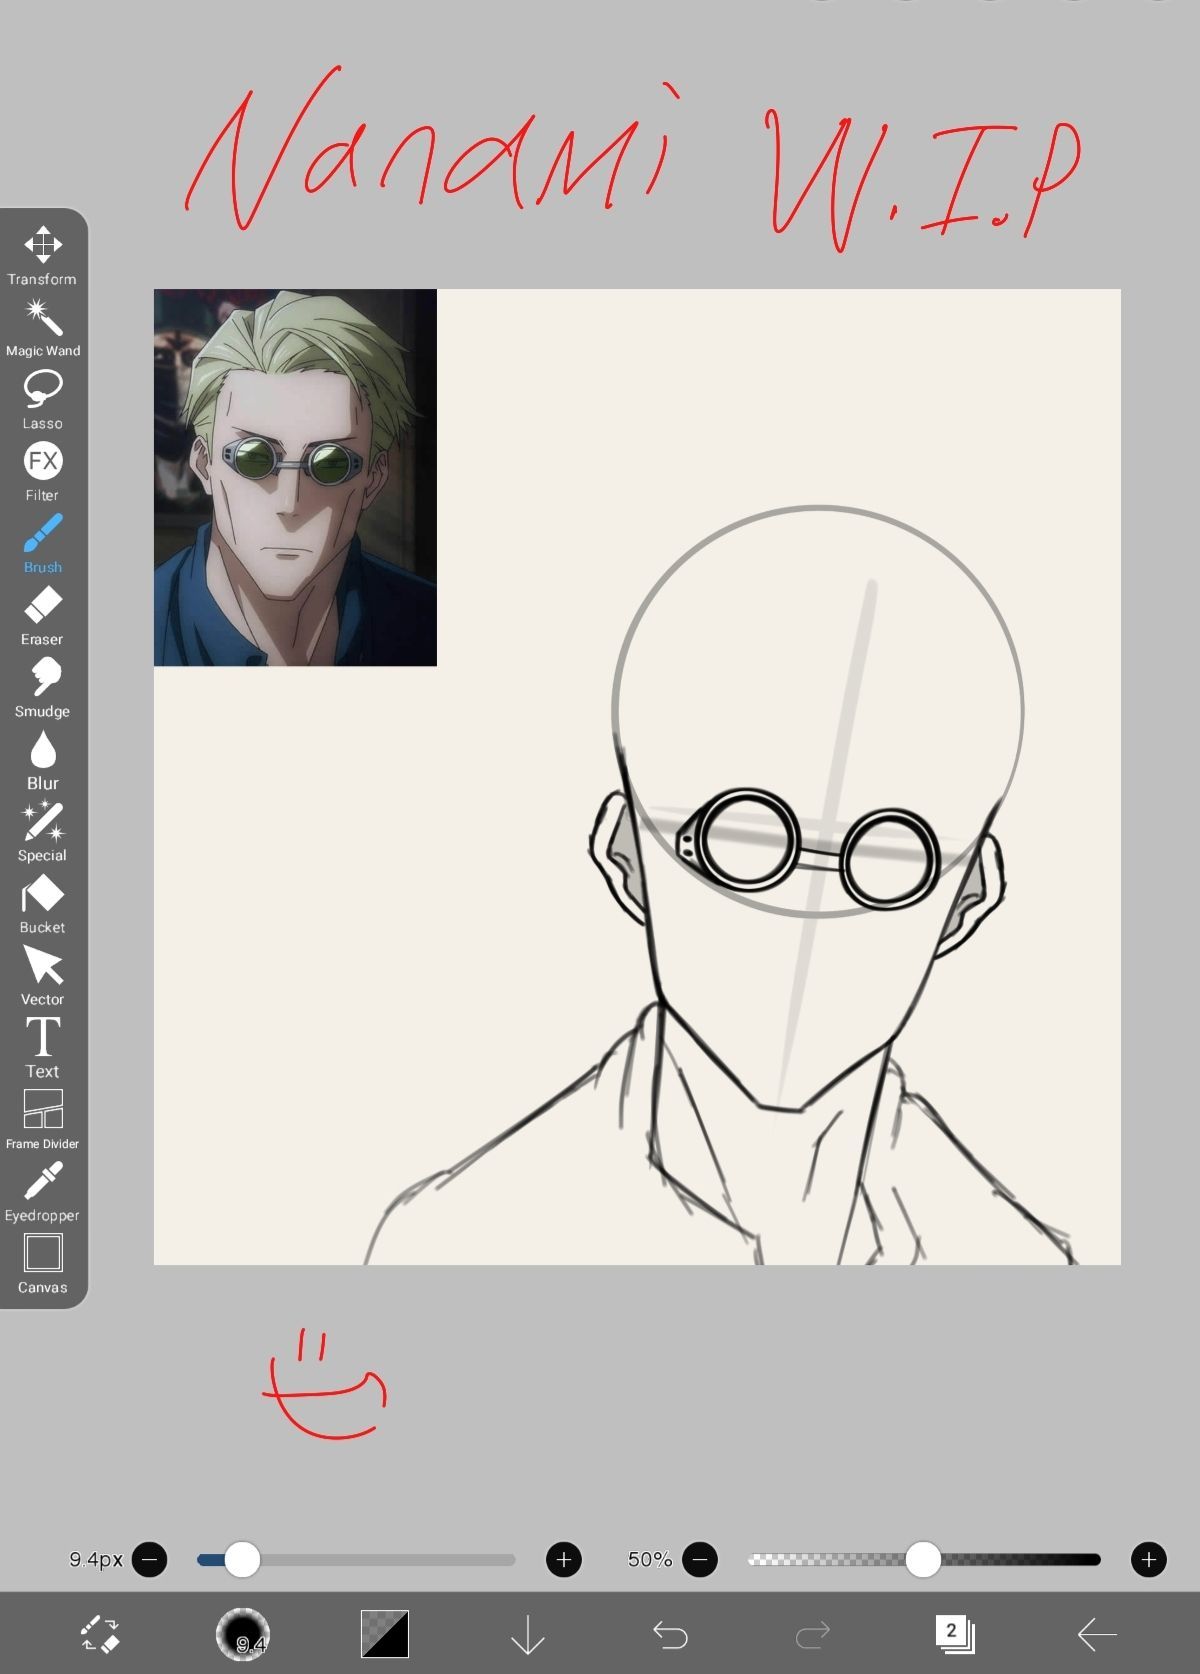
Task: Tap the Nanami reference image
Action: [295, 477]
